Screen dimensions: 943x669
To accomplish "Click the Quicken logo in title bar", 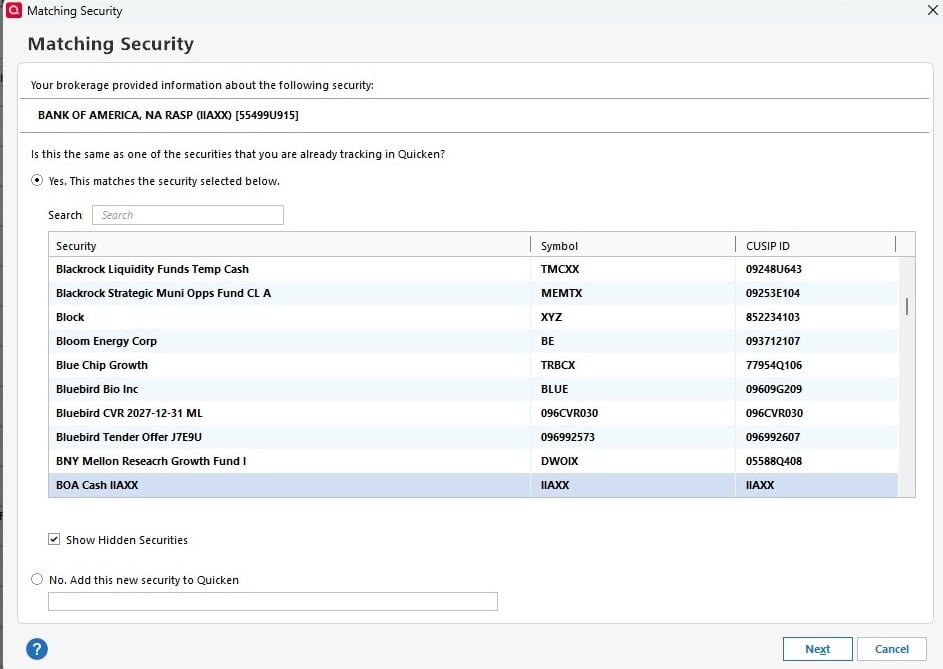I will click(13, 11).
